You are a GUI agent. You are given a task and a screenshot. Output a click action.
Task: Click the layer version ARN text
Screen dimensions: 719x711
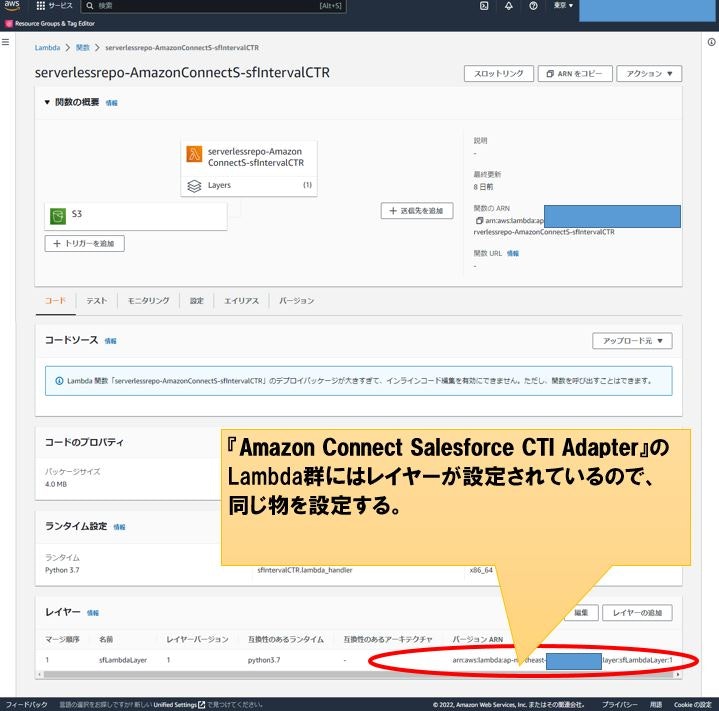click(x=562, y=660)
